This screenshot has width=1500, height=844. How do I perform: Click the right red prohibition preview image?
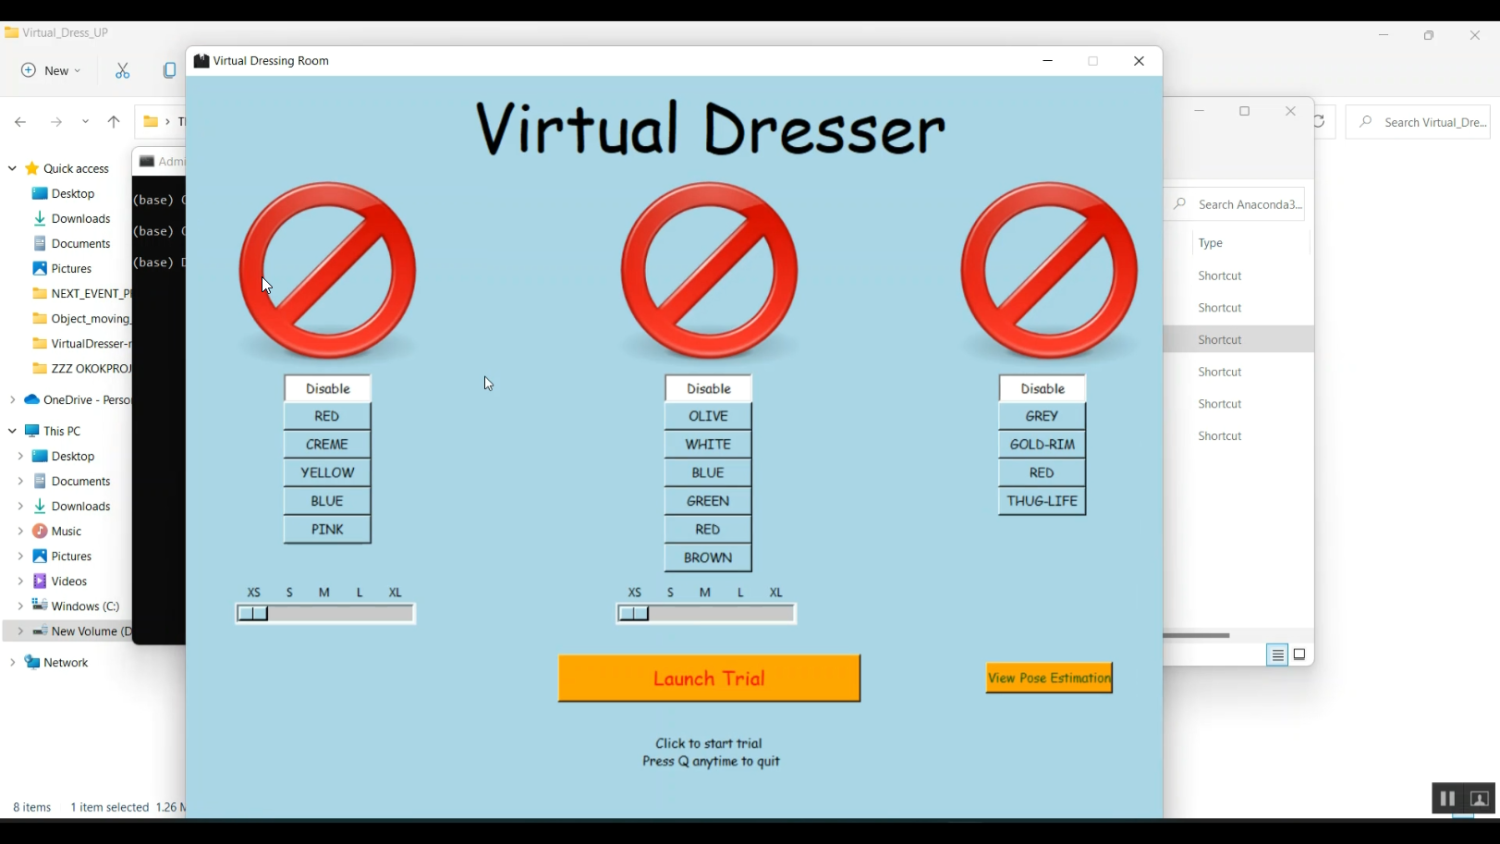click(1048, 270)
